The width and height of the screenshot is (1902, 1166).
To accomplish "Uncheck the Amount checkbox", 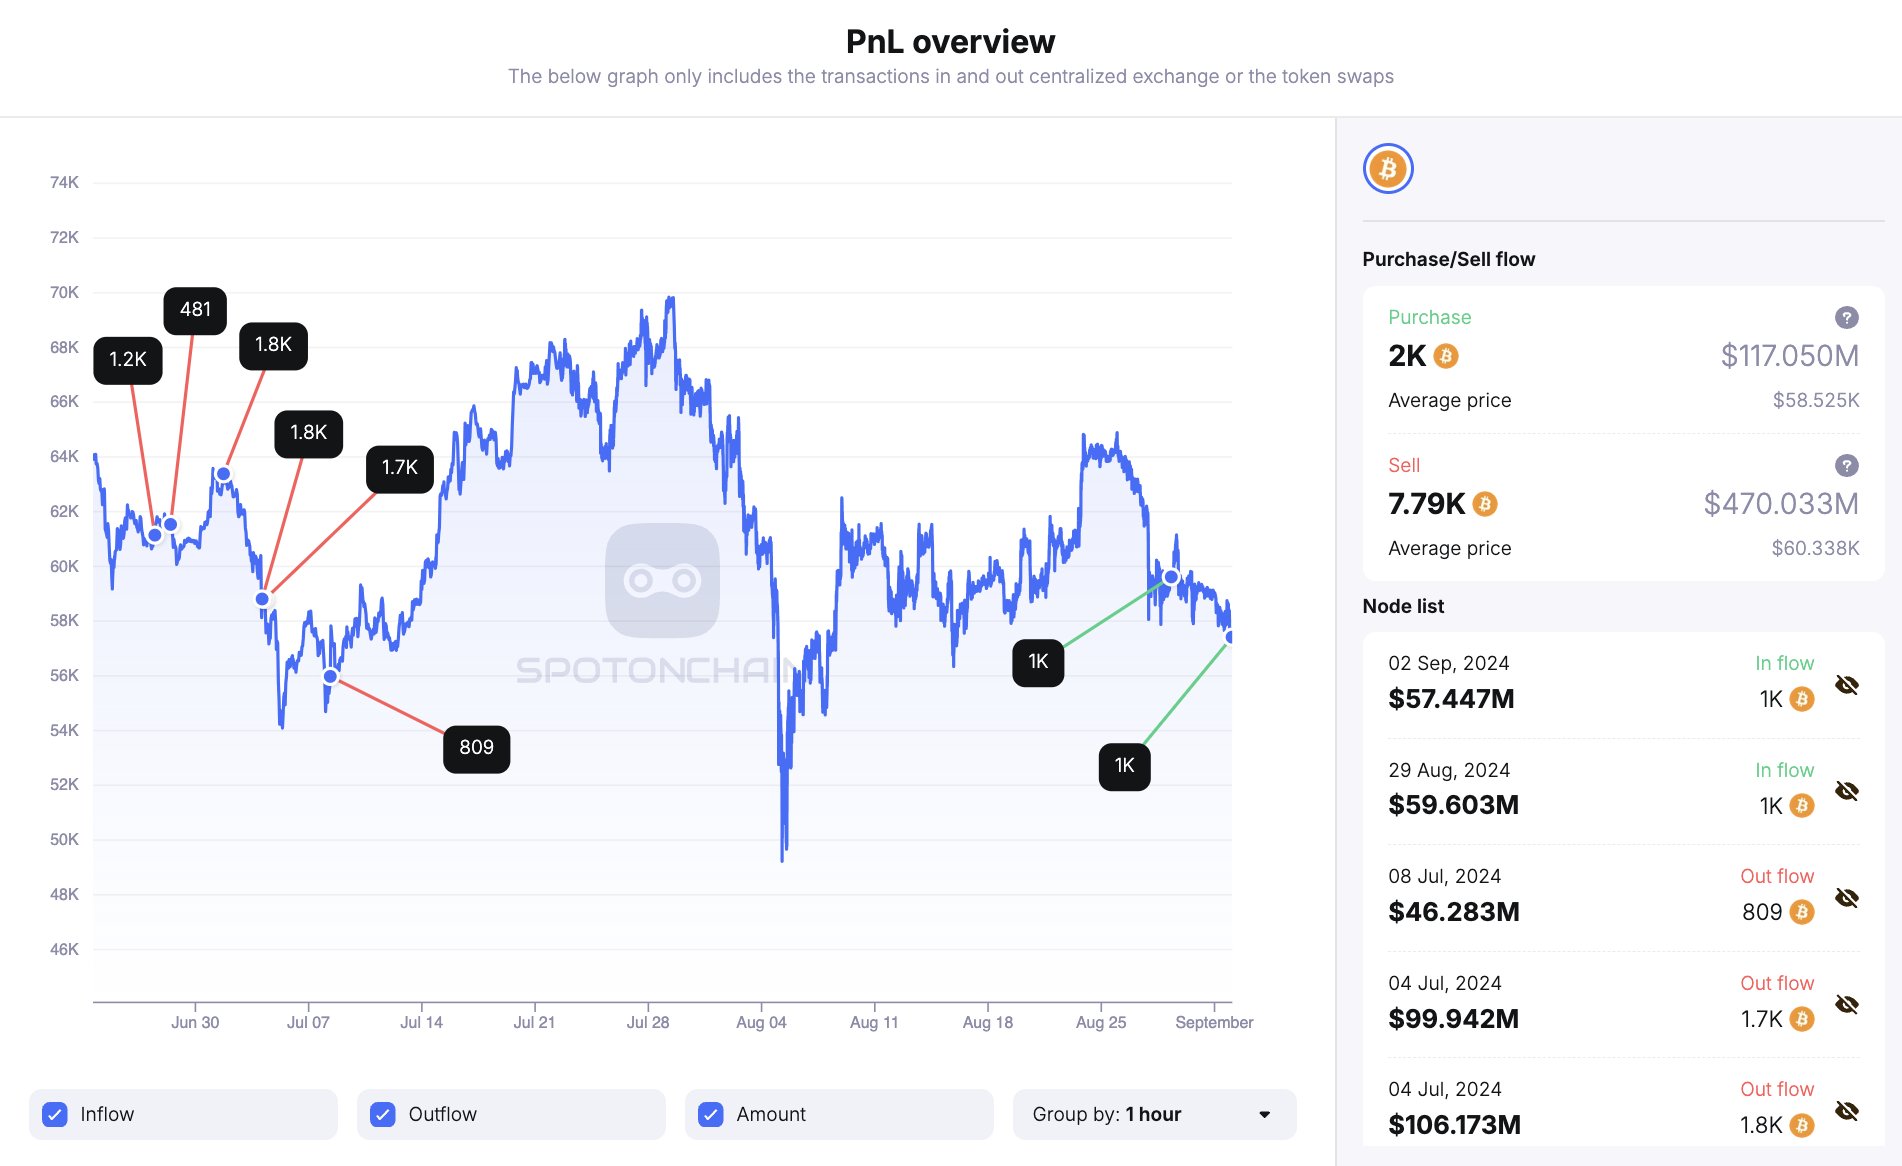I will click(x=711, y=1114).
